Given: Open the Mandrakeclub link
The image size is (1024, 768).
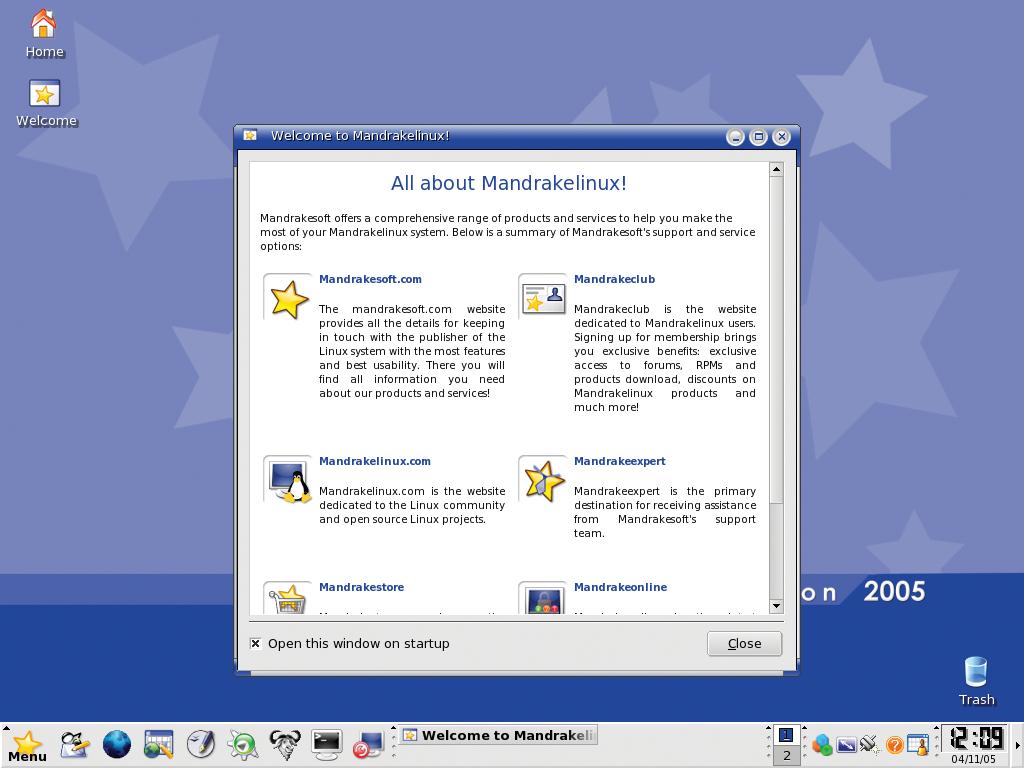Looking at the screenshot, I should tap(615, 279).
